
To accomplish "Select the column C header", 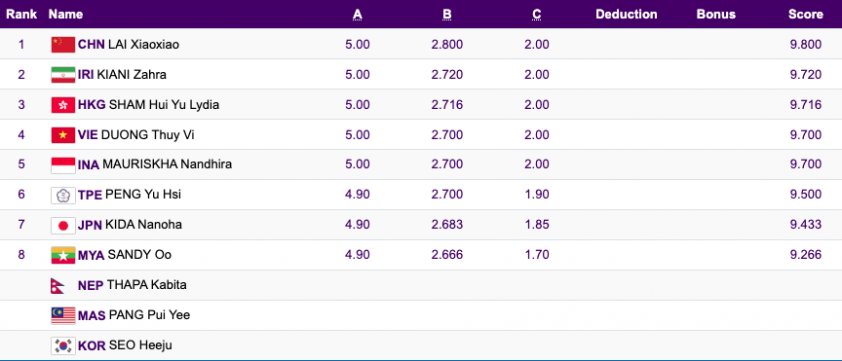I will click(x=537, y=15).
